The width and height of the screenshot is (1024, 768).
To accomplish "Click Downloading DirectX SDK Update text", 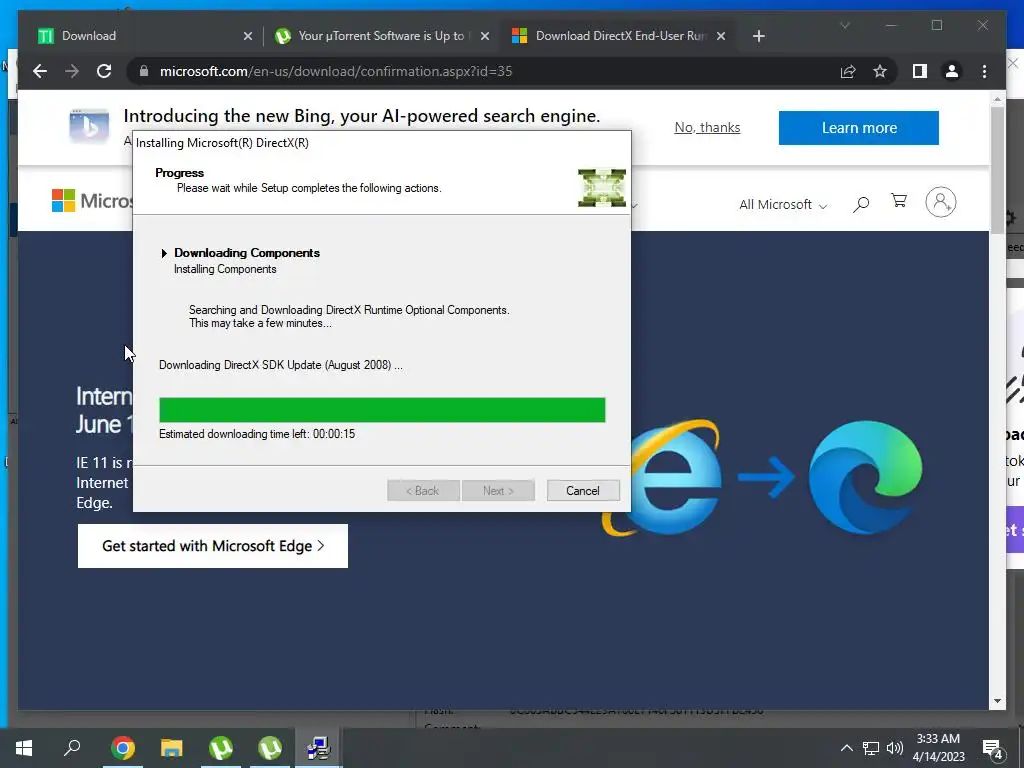I will click(x=281, y=365).
